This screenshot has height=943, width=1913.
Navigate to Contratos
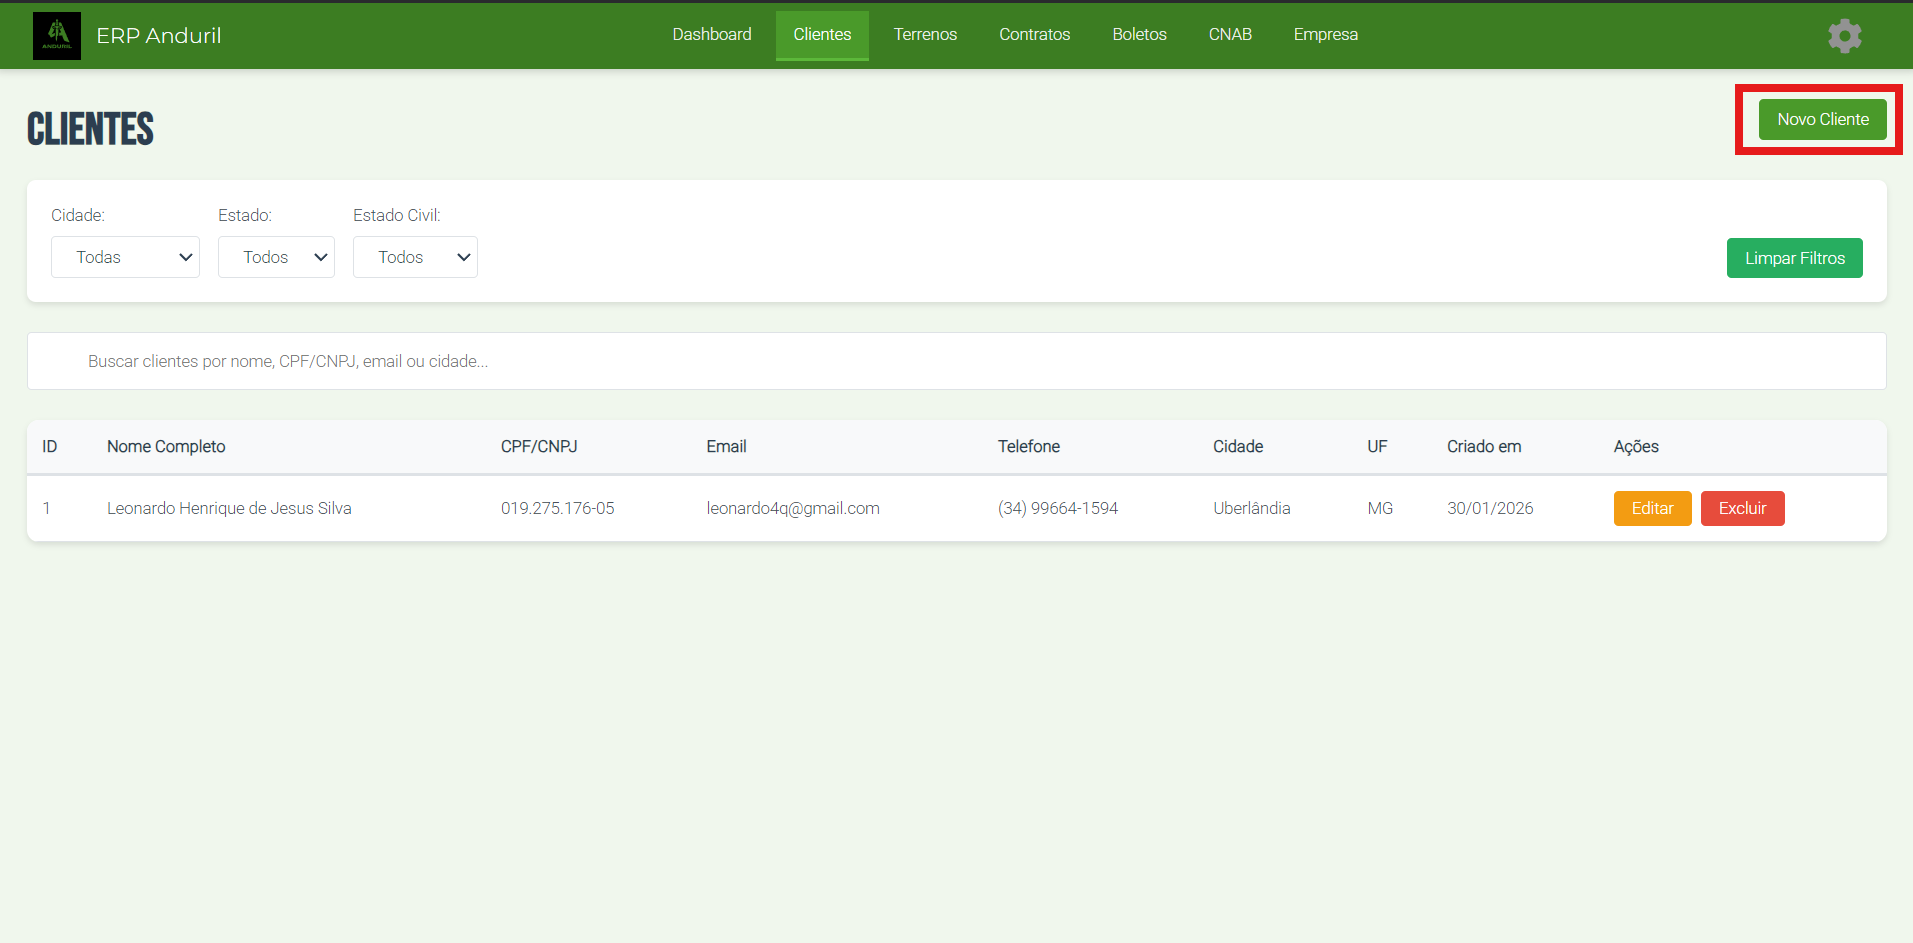(x=1034, y=35)
